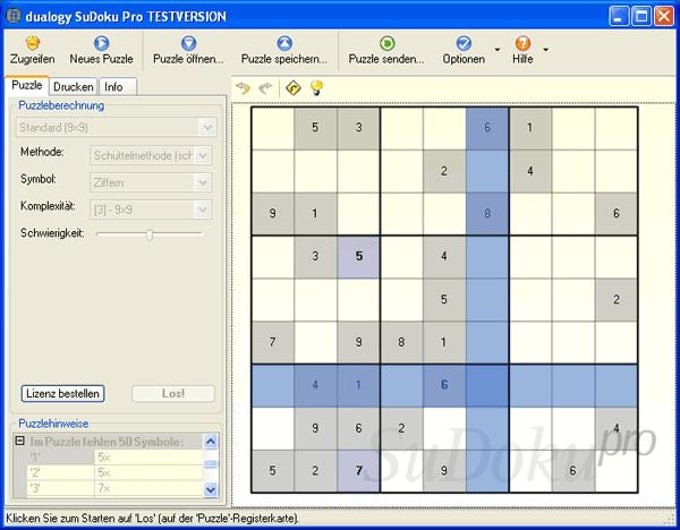Select the bold 7 cell in bottom row

359,471
